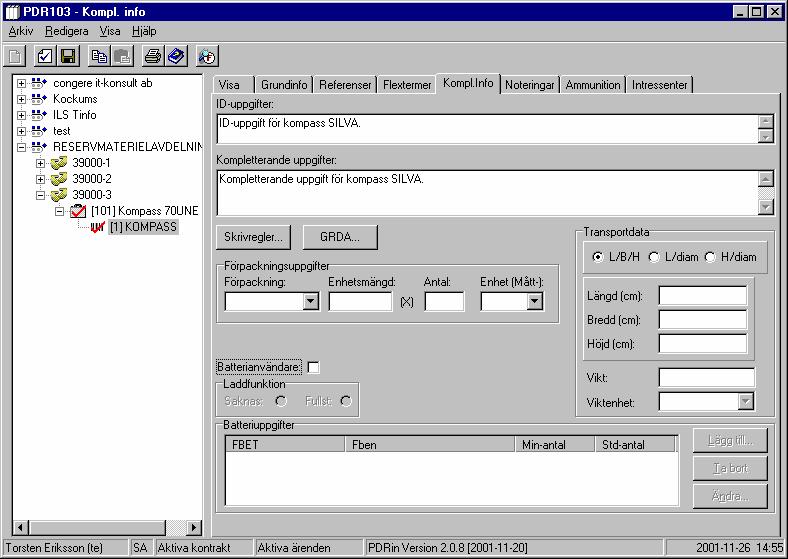This screenshot has width=788, height=559.
Task: Click the Copy toolbar icon
Action: (99, 56)
